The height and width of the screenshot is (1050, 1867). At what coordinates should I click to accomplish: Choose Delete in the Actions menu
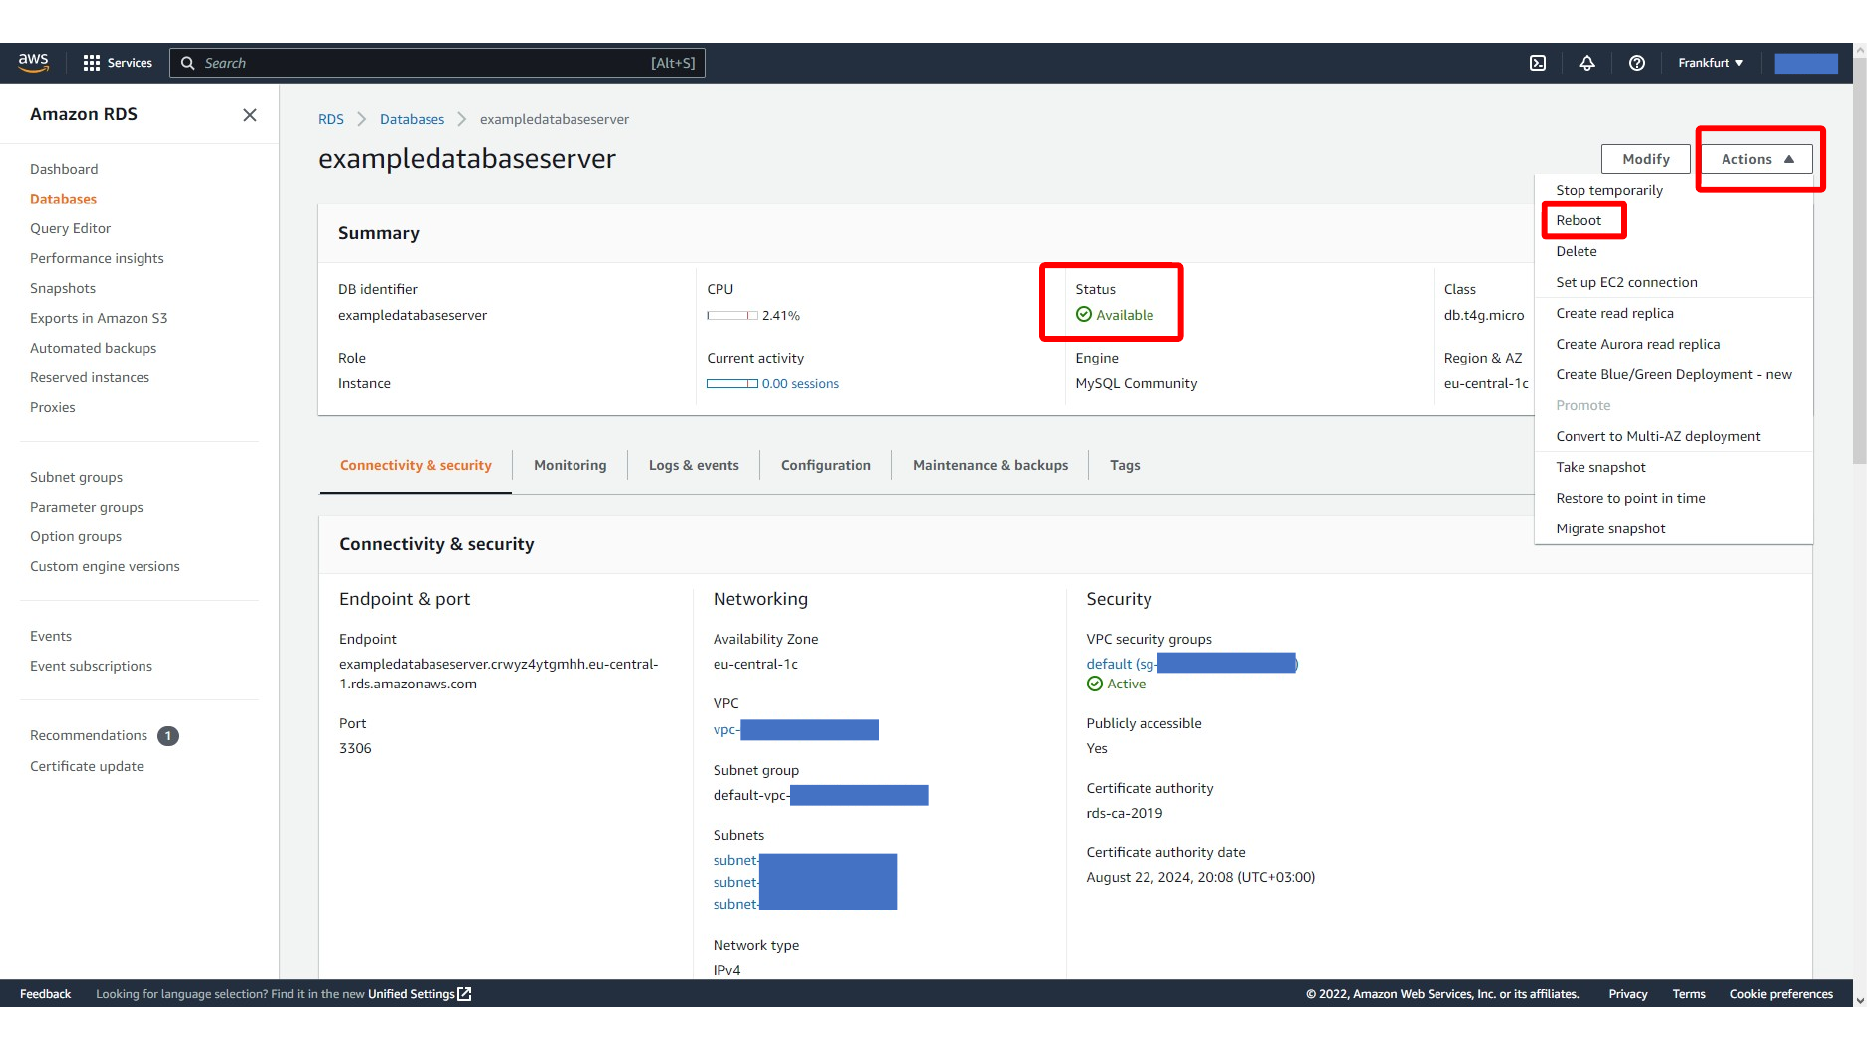coord(1576,251)
